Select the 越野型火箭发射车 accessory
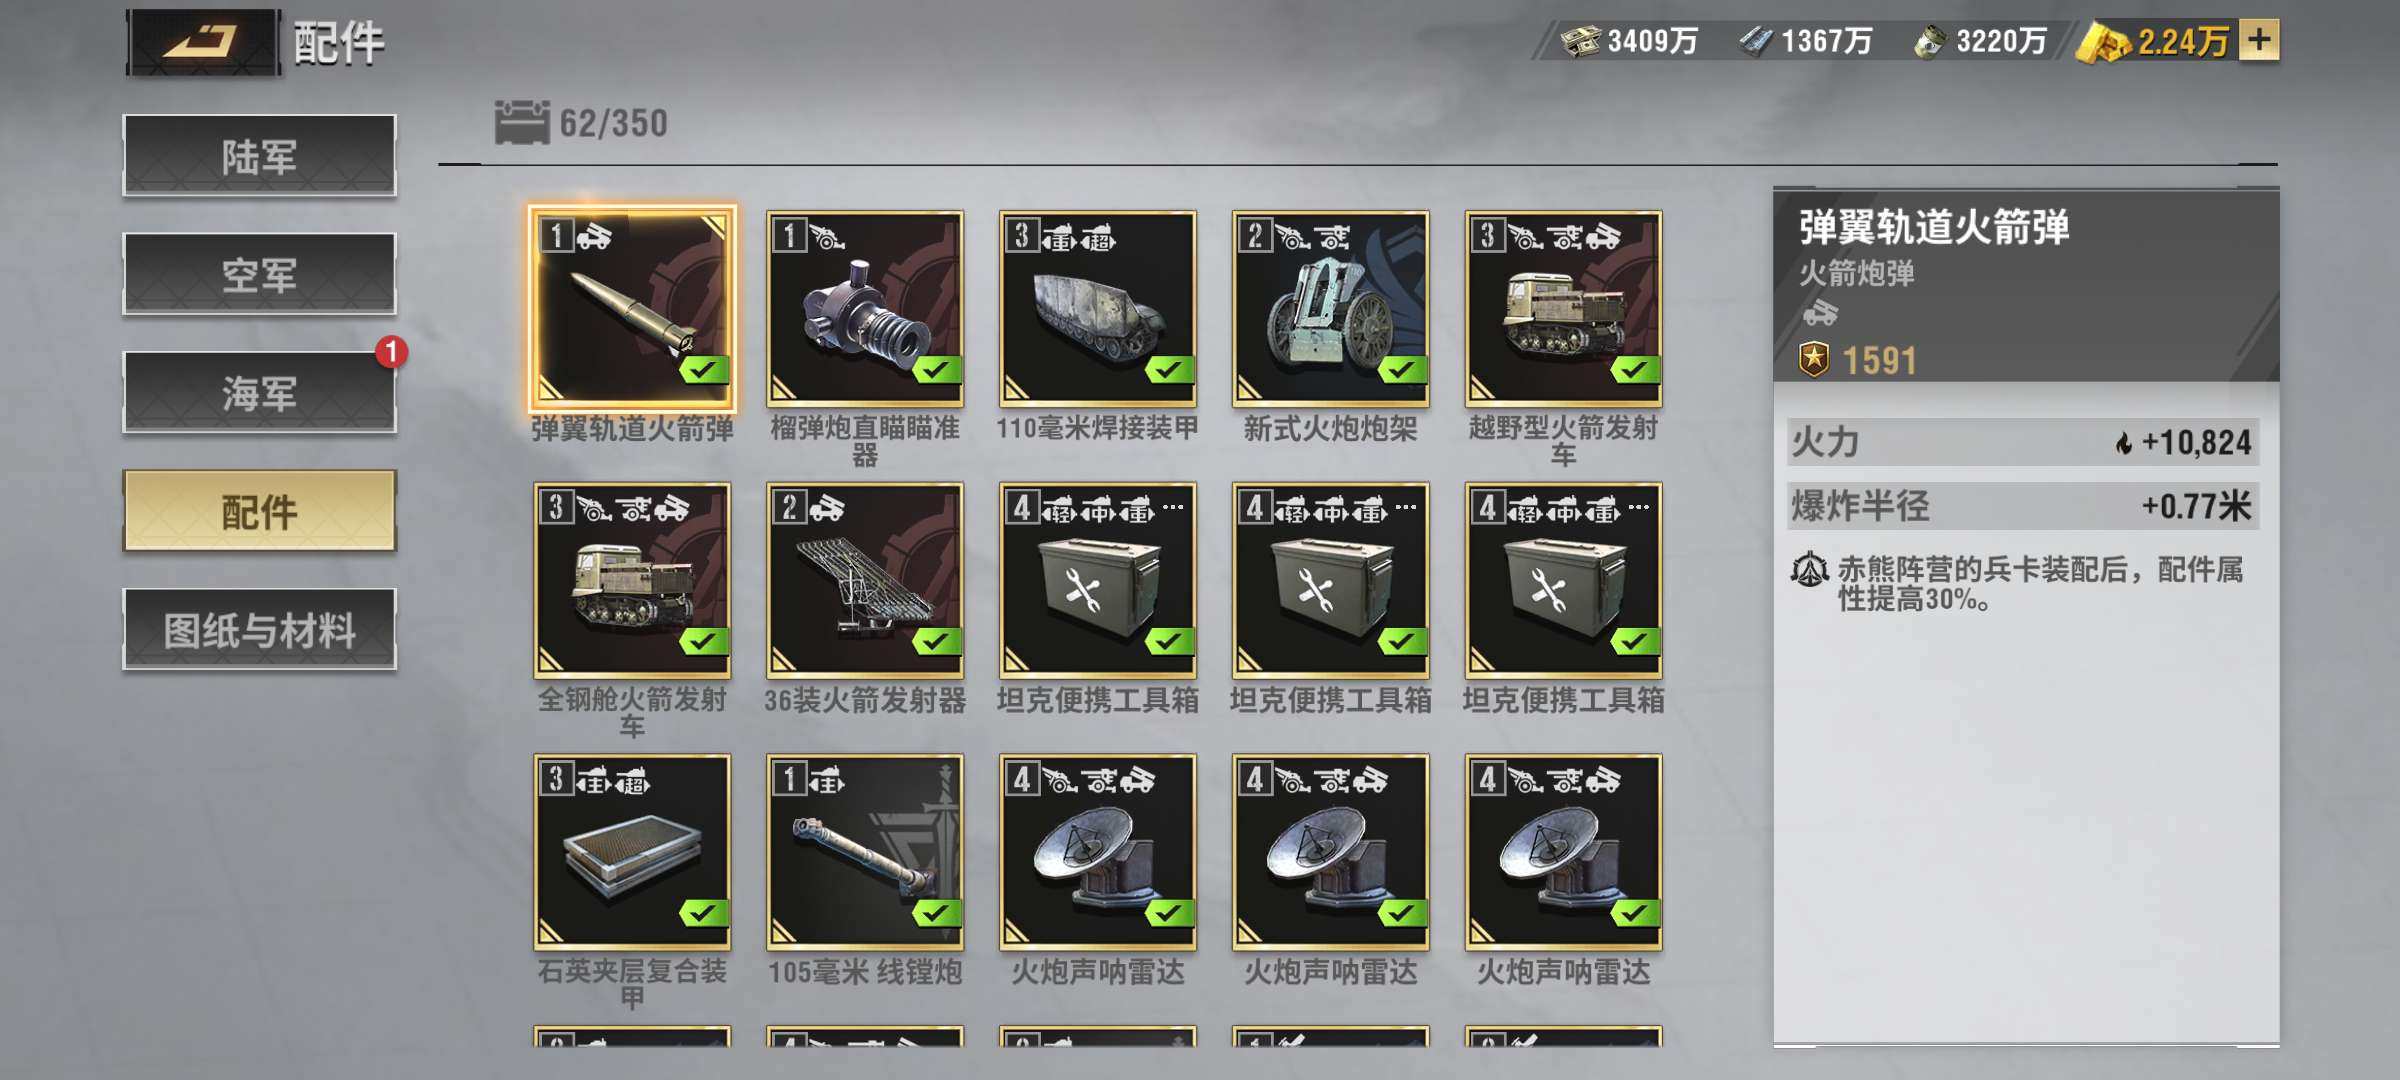The image size is (2400, 1080). [x=1564, y=308]
